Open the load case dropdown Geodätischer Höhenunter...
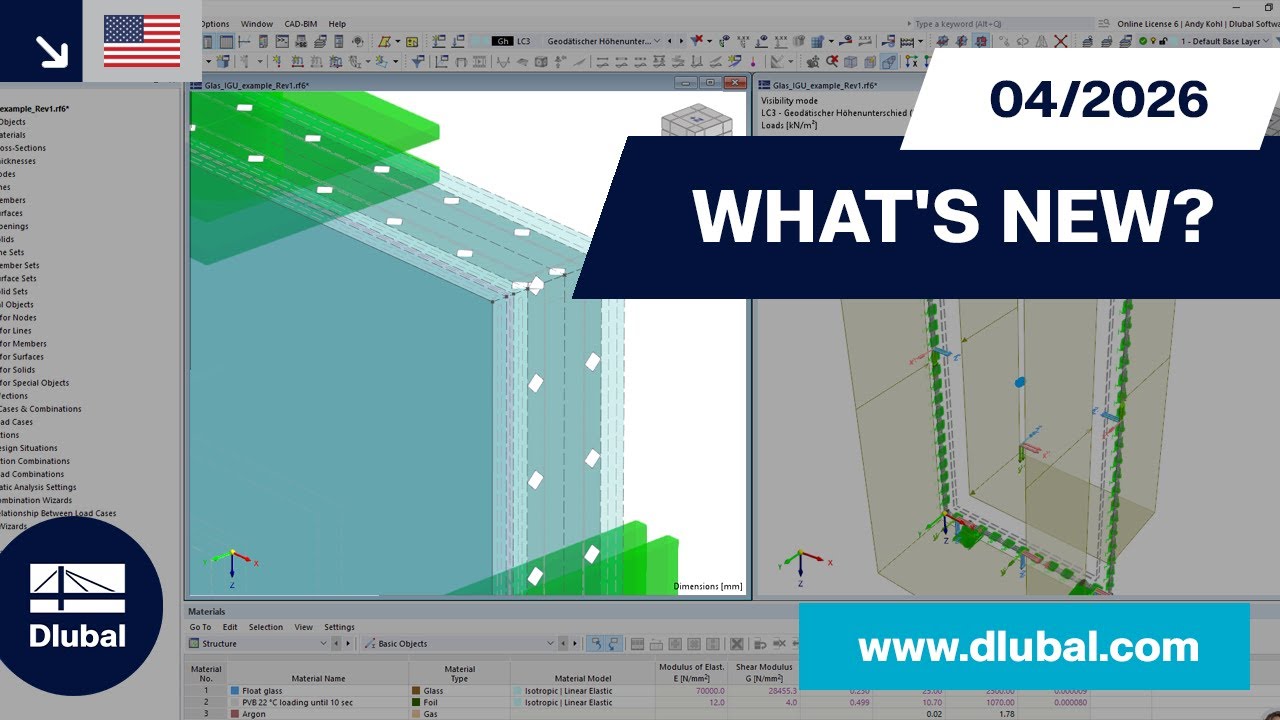This screenshot has width=1280, height=720. [x=605, y=41]
